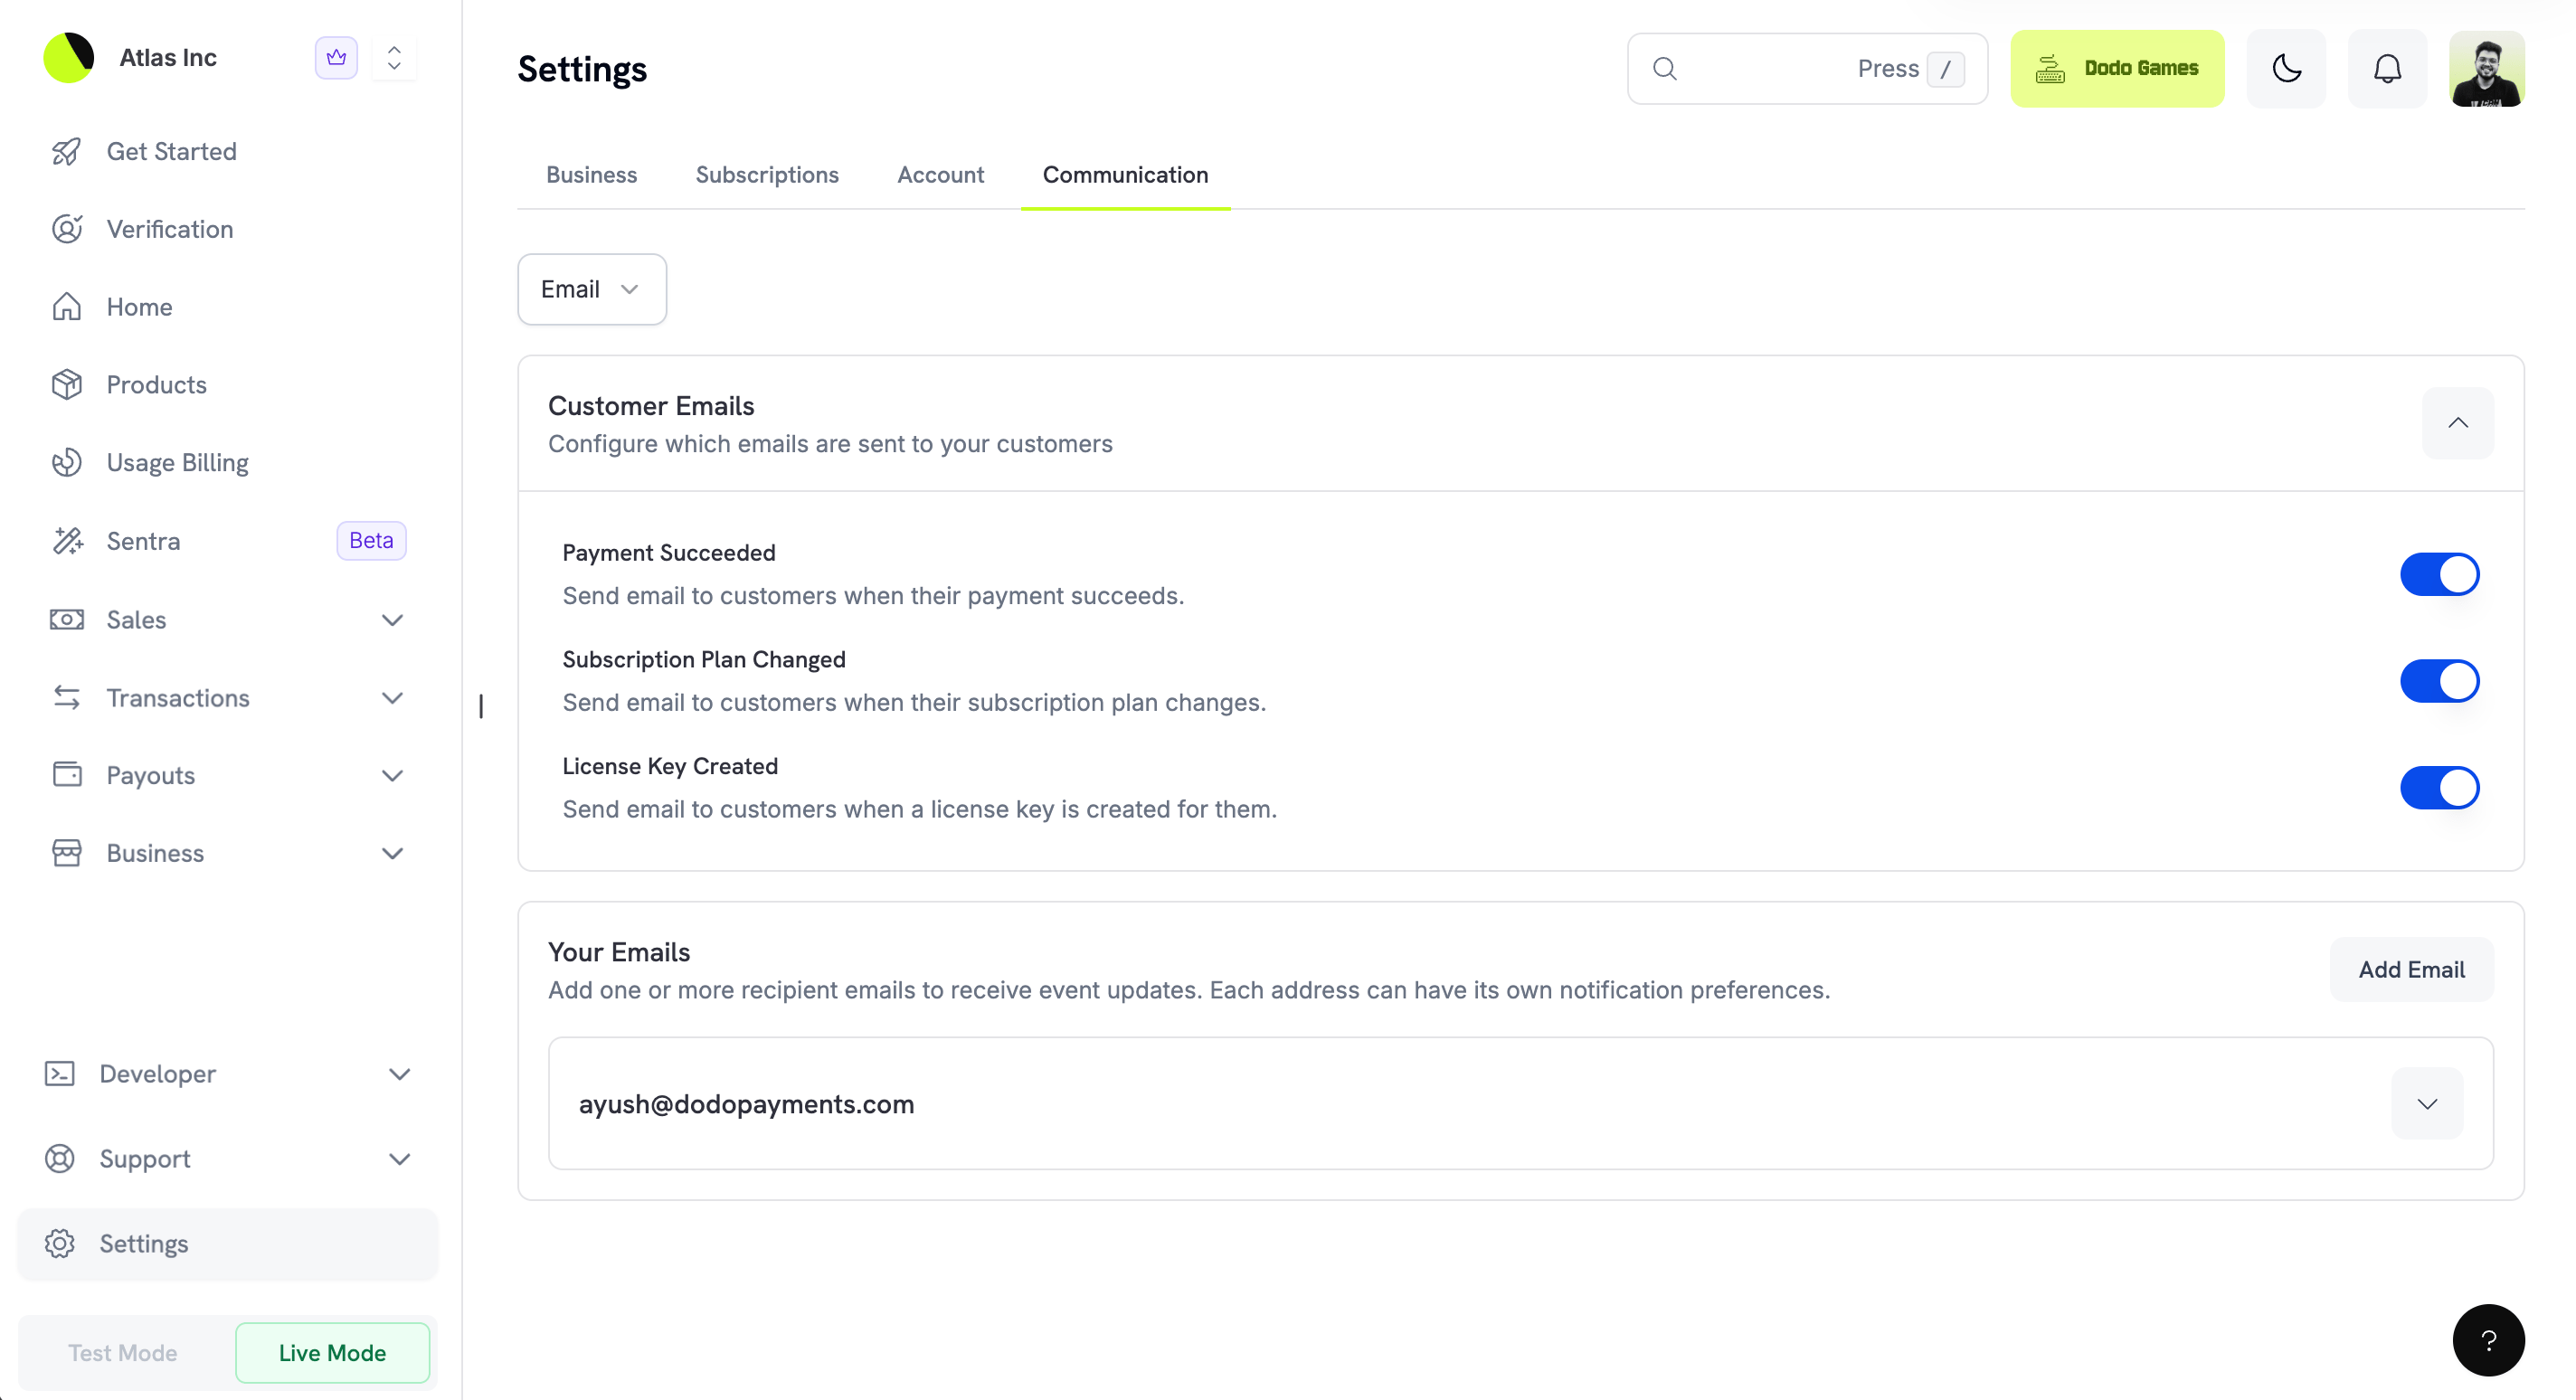Toggle the Payment Succeeded email switch
2576x1400 pixels.
[2439, 574]
